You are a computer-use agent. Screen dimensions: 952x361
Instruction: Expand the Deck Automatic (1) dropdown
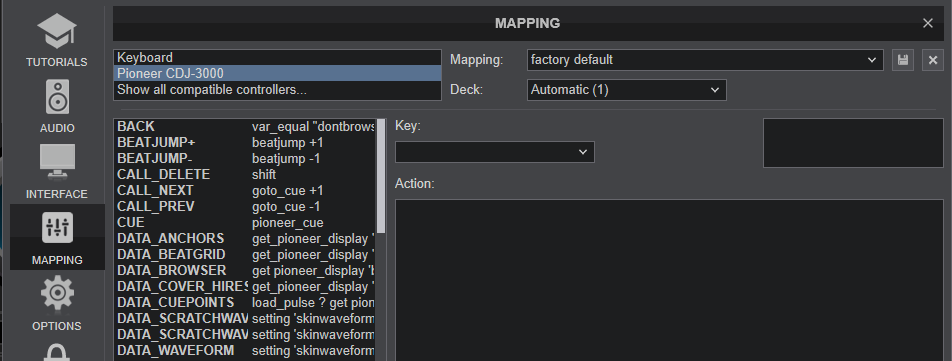coord(627,90)
